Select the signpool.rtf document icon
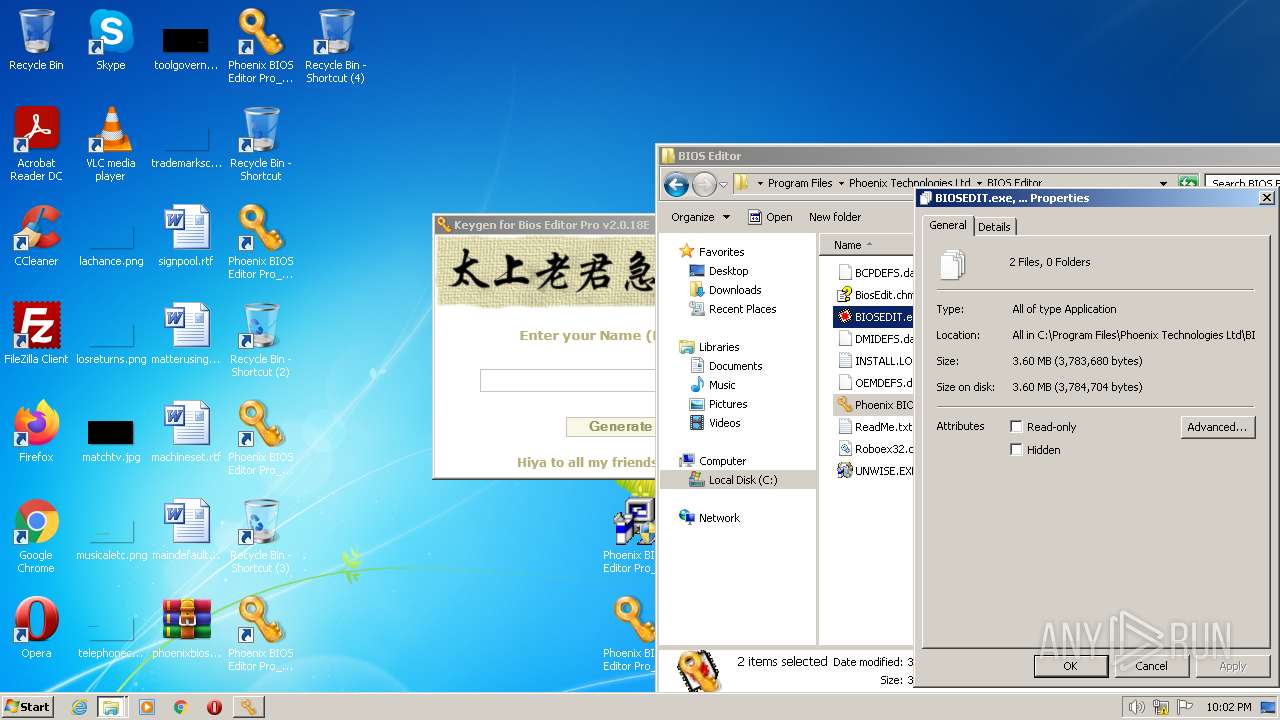The image size is (1280, 720). [186, 236]
